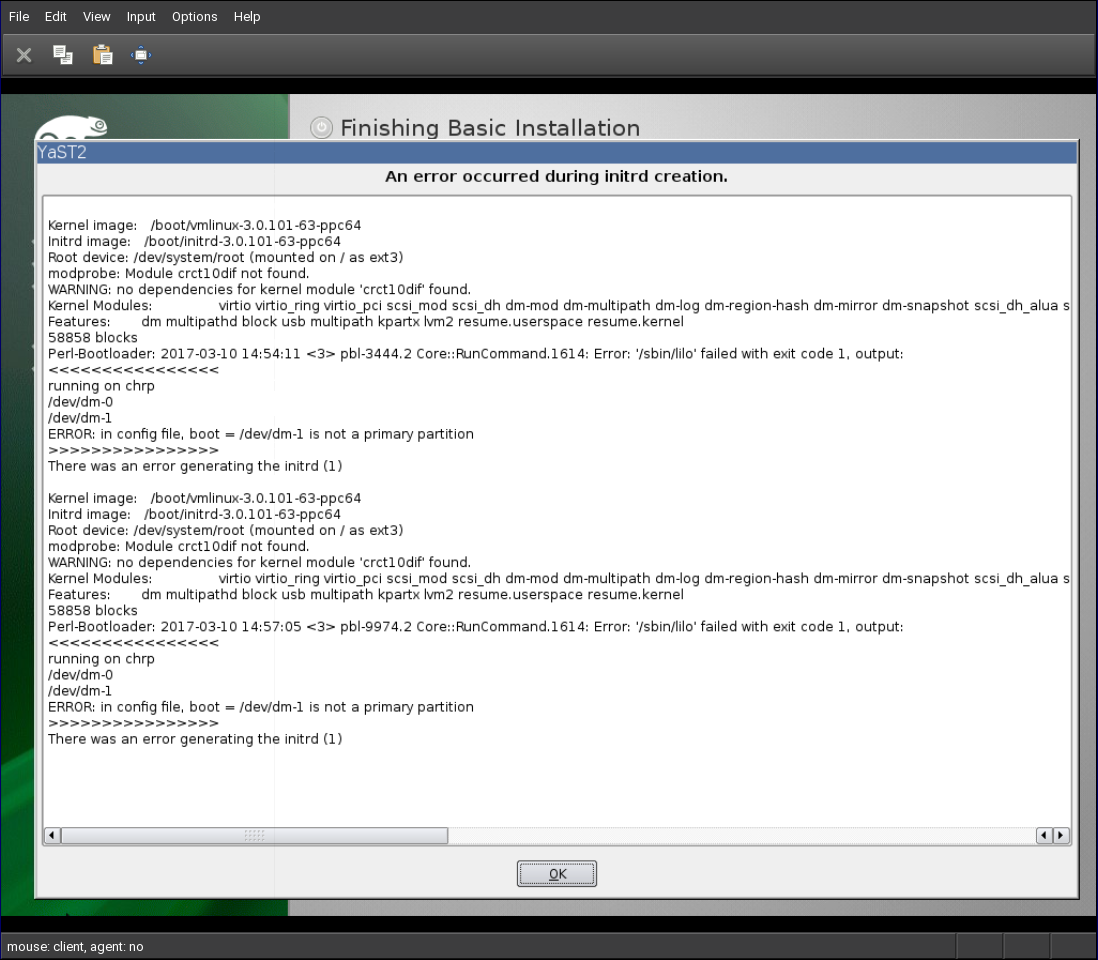Click the fullscreen toggle icon

pos(141,55)
